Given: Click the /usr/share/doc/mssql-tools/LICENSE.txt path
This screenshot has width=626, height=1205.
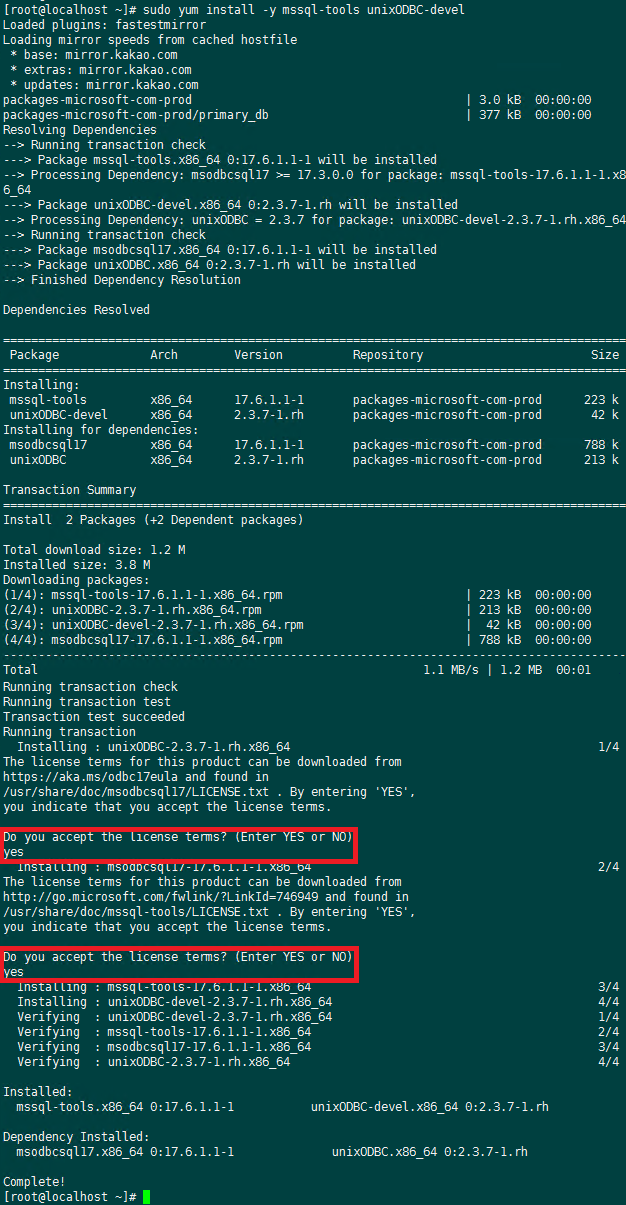Looking at the screenshot, I should click(x=136, y=912).
